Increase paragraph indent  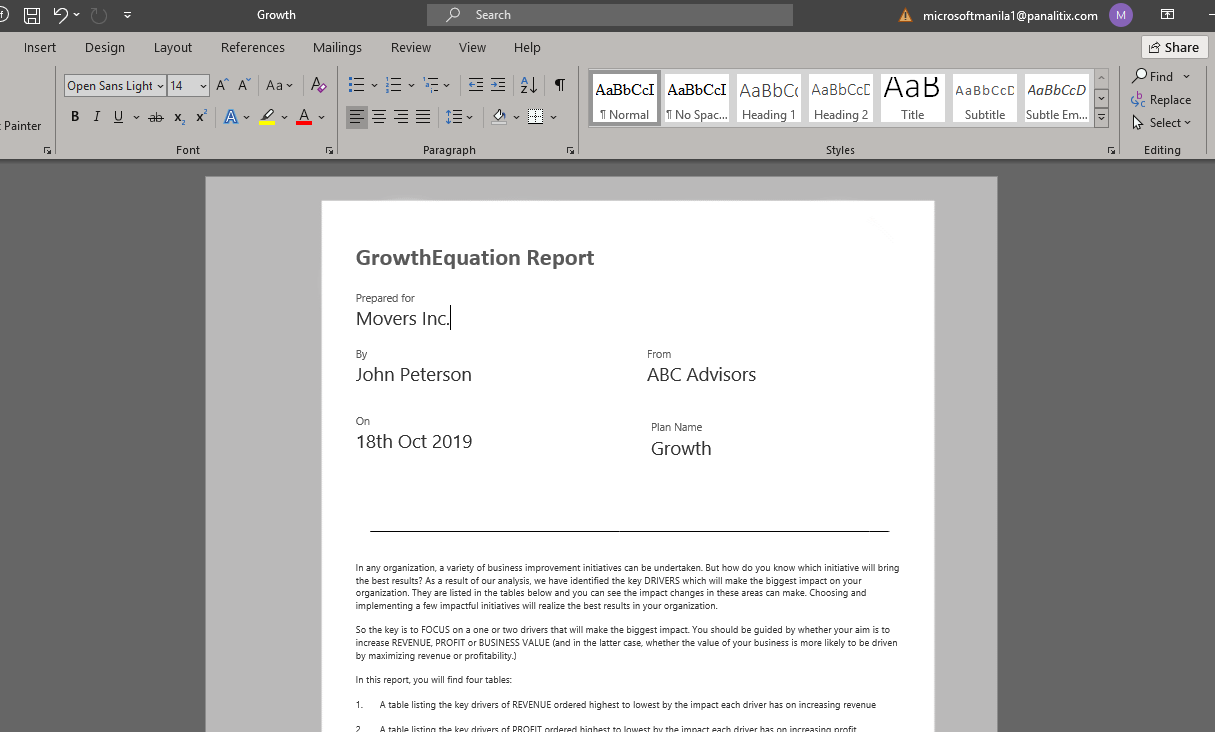pyautogui.click(x=498, y=86)
